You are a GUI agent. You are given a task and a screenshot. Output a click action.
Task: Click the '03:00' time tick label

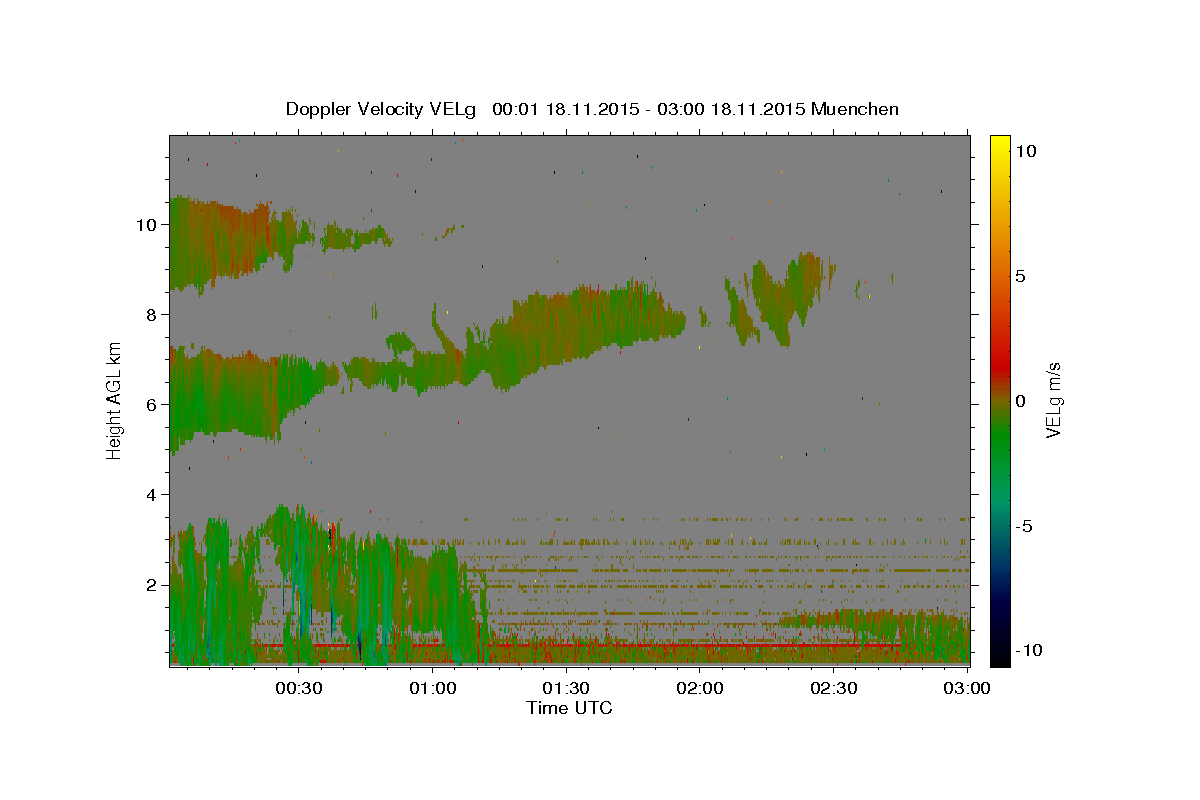(967, 688)
